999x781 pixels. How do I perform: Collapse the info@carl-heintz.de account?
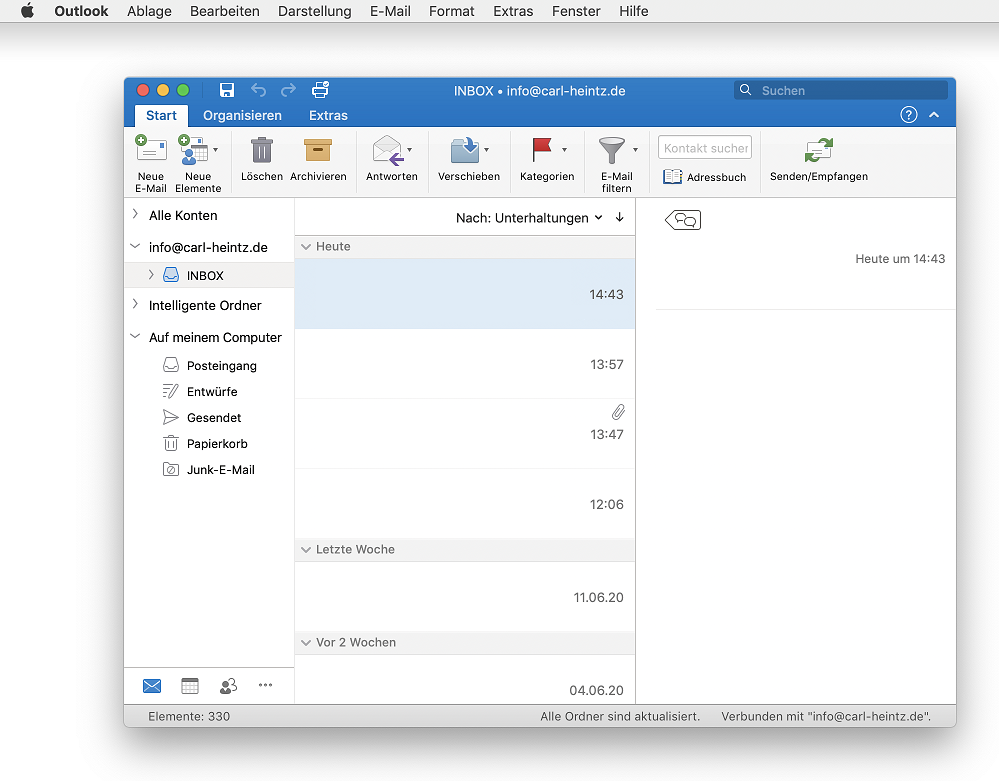(135, 247)
